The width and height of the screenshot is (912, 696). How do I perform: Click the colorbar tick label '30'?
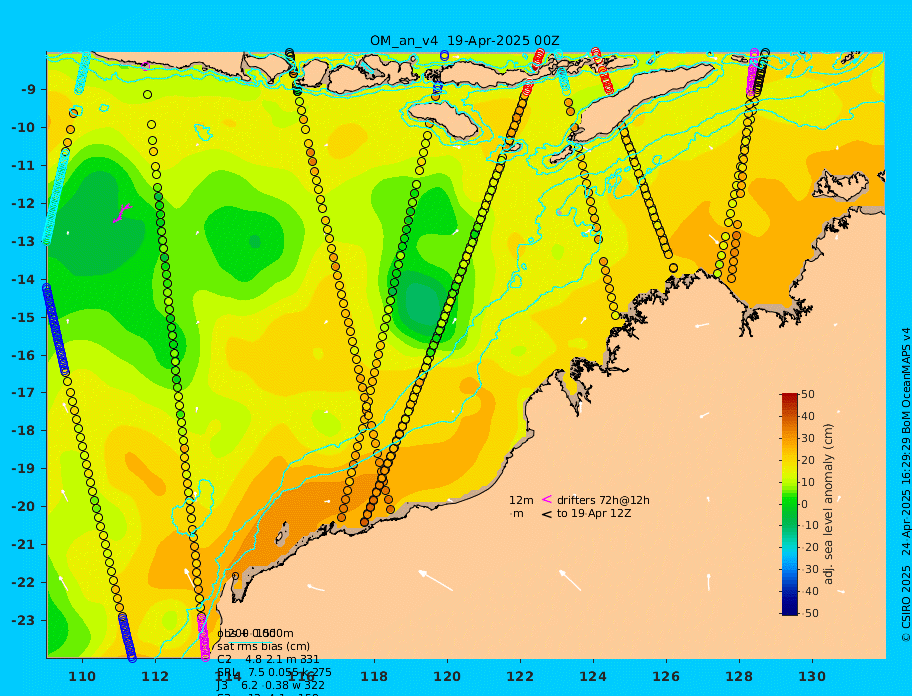(808, 438)
